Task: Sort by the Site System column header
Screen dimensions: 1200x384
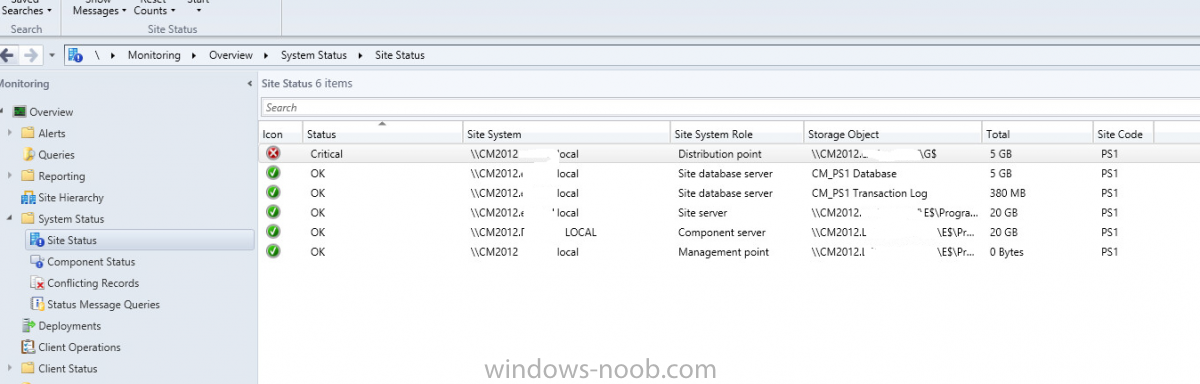Action: point(566,134)
